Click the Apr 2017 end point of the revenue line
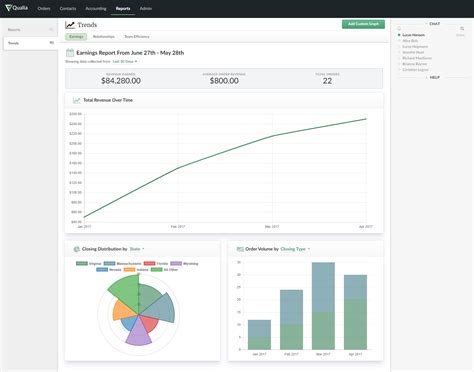The height and width of the screenshot is (372, 474). pos(366,119)
